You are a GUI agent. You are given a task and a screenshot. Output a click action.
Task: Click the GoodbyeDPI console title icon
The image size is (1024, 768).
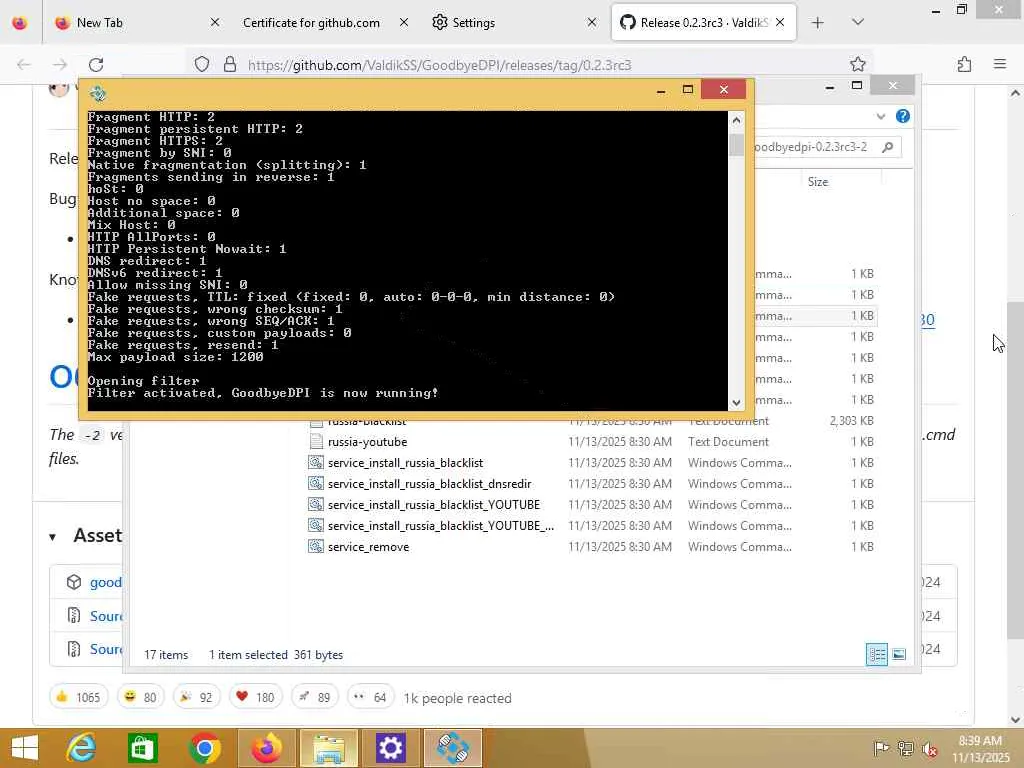tap(98, 93)
